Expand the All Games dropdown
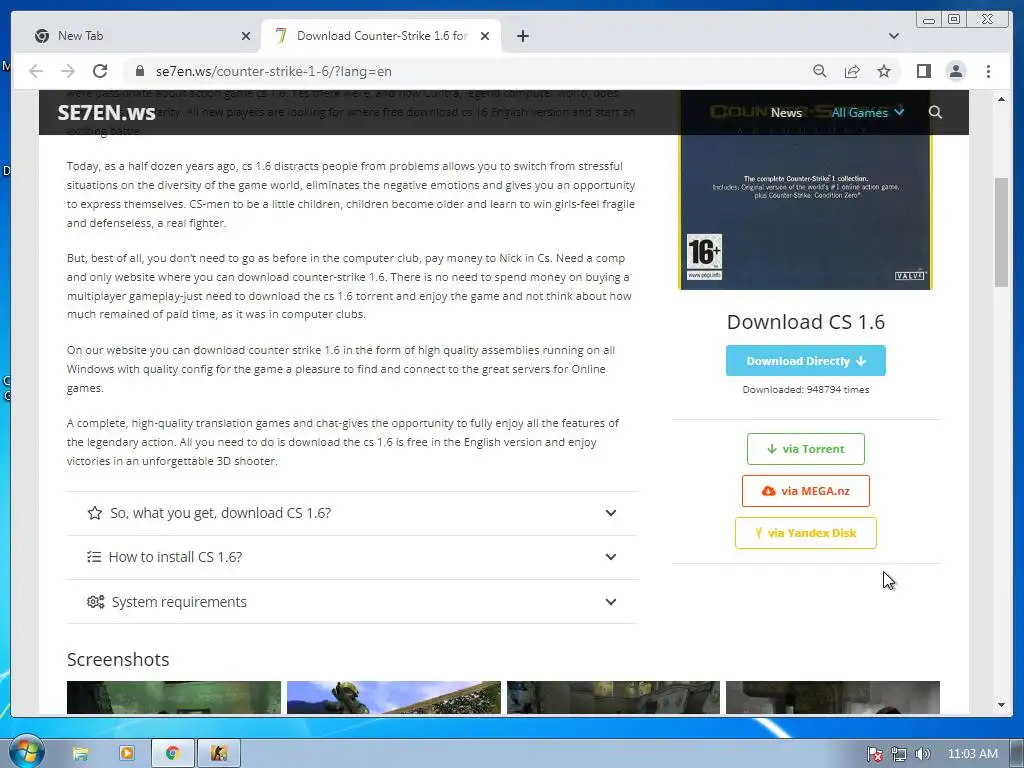The image size is (1024, 768). [x=867, y=112]
